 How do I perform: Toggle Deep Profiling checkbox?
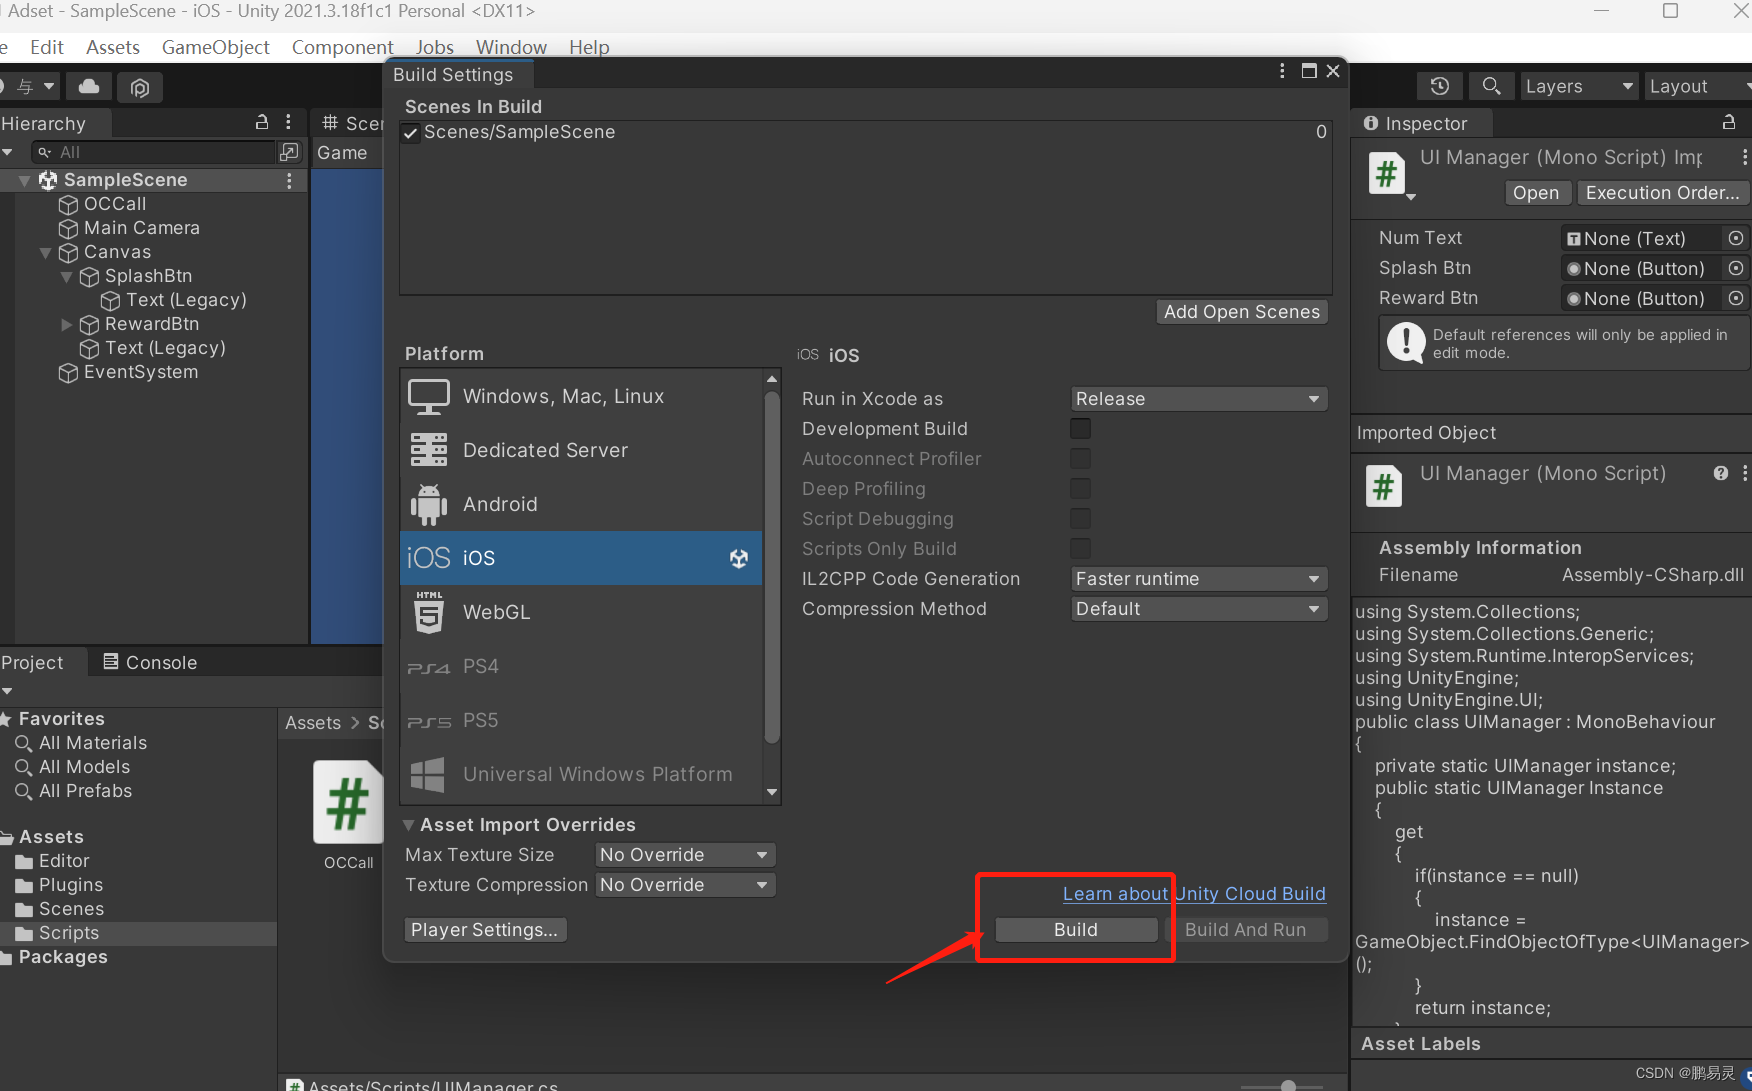click(x=1081, y=489)
